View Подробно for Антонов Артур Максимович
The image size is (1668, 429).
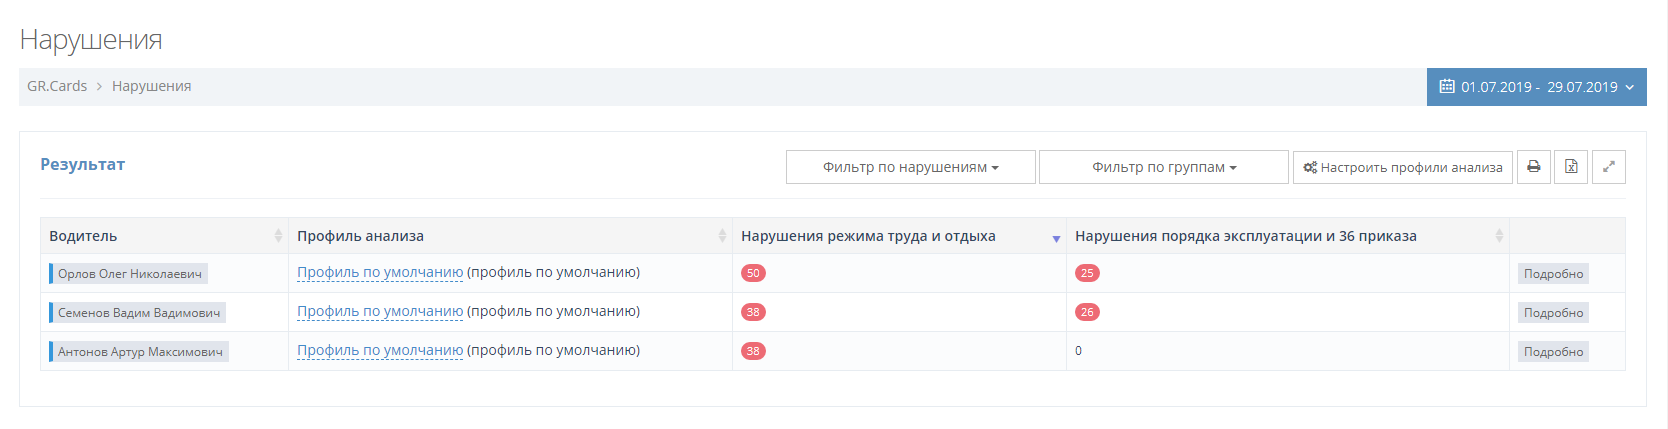tap(1553, 352)
